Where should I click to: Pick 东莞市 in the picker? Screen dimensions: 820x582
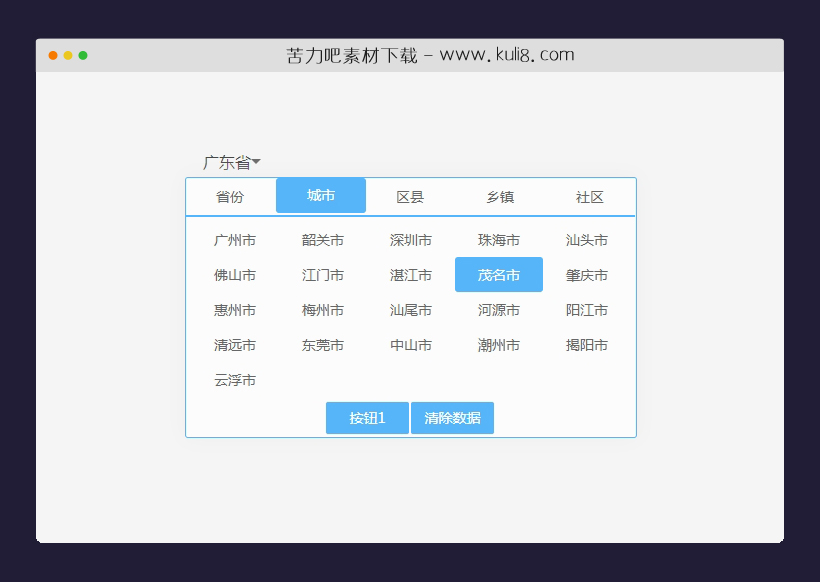(x=322, y=345)
